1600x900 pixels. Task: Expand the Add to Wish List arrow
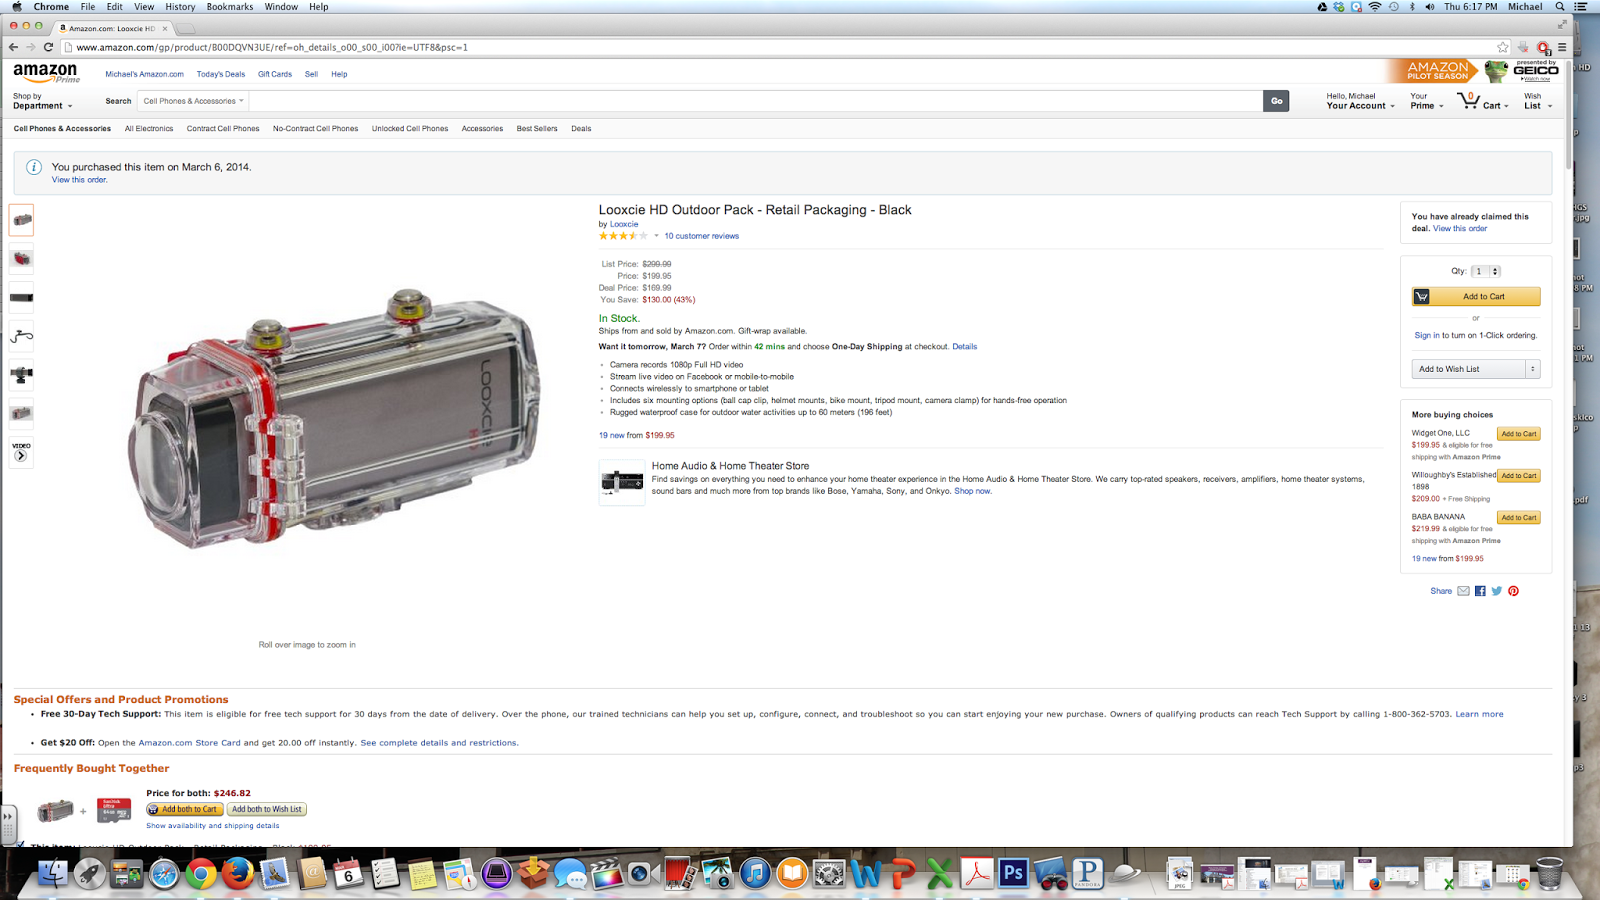tap(1532, 369)
